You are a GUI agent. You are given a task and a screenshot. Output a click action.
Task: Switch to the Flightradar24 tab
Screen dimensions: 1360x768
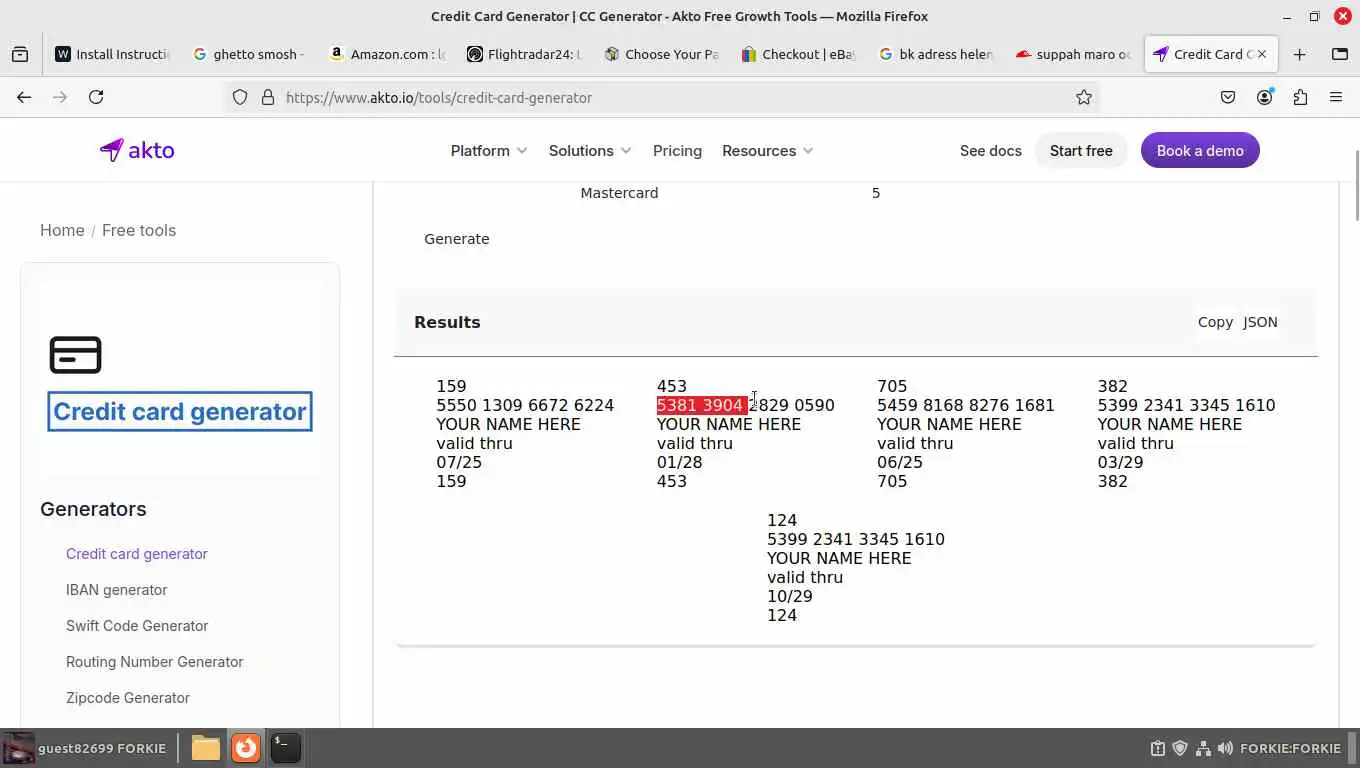(523, 54)
